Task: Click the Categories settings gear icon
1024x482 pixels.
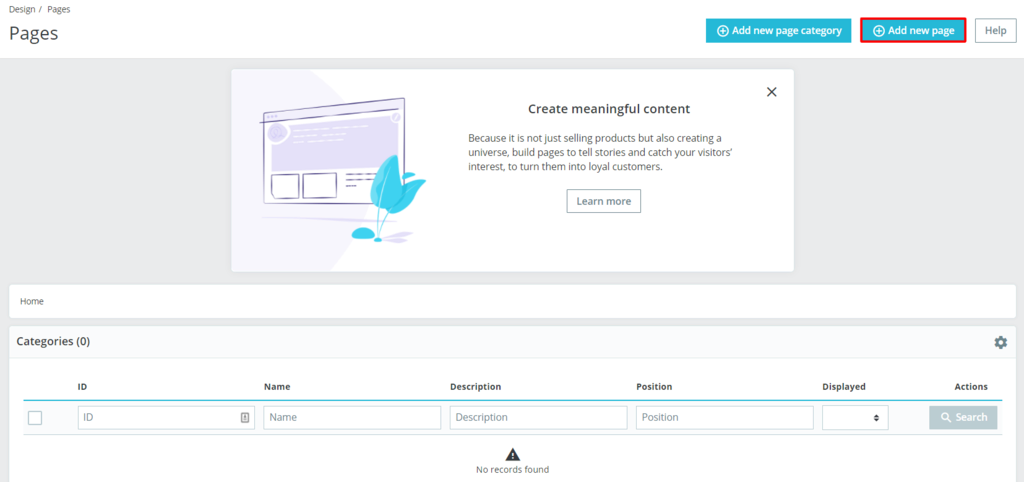Action: click(x=1000, y=342)
